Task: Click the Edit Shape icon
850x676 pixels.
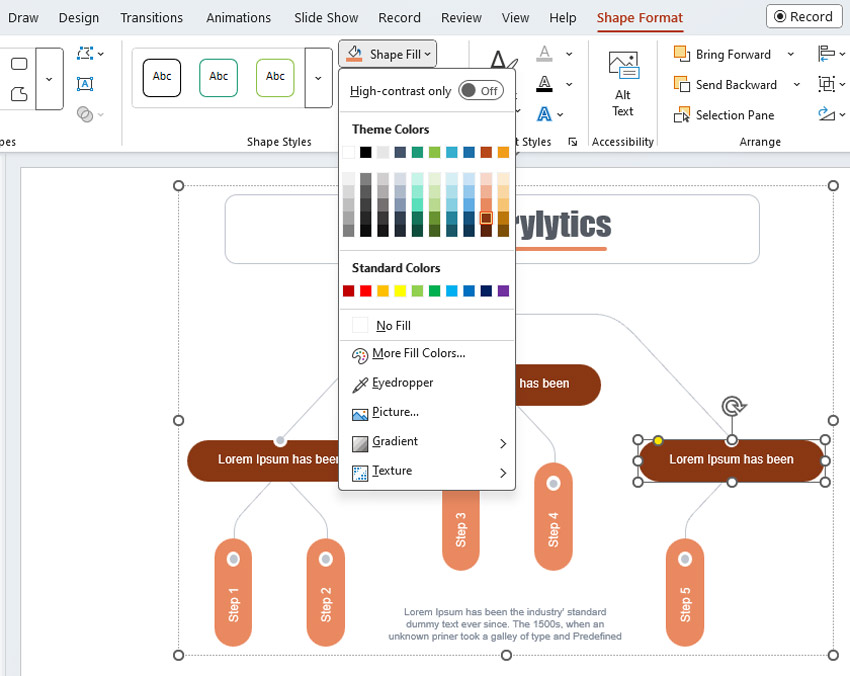Action: click(x=85, y=53)
